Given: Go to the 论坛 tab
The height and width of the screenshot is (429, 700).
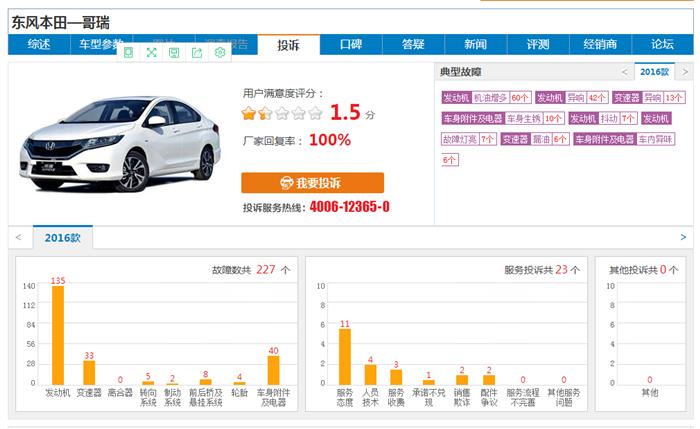Looking at the screenshot, I should pyautogui.click(x=662, y=44).
